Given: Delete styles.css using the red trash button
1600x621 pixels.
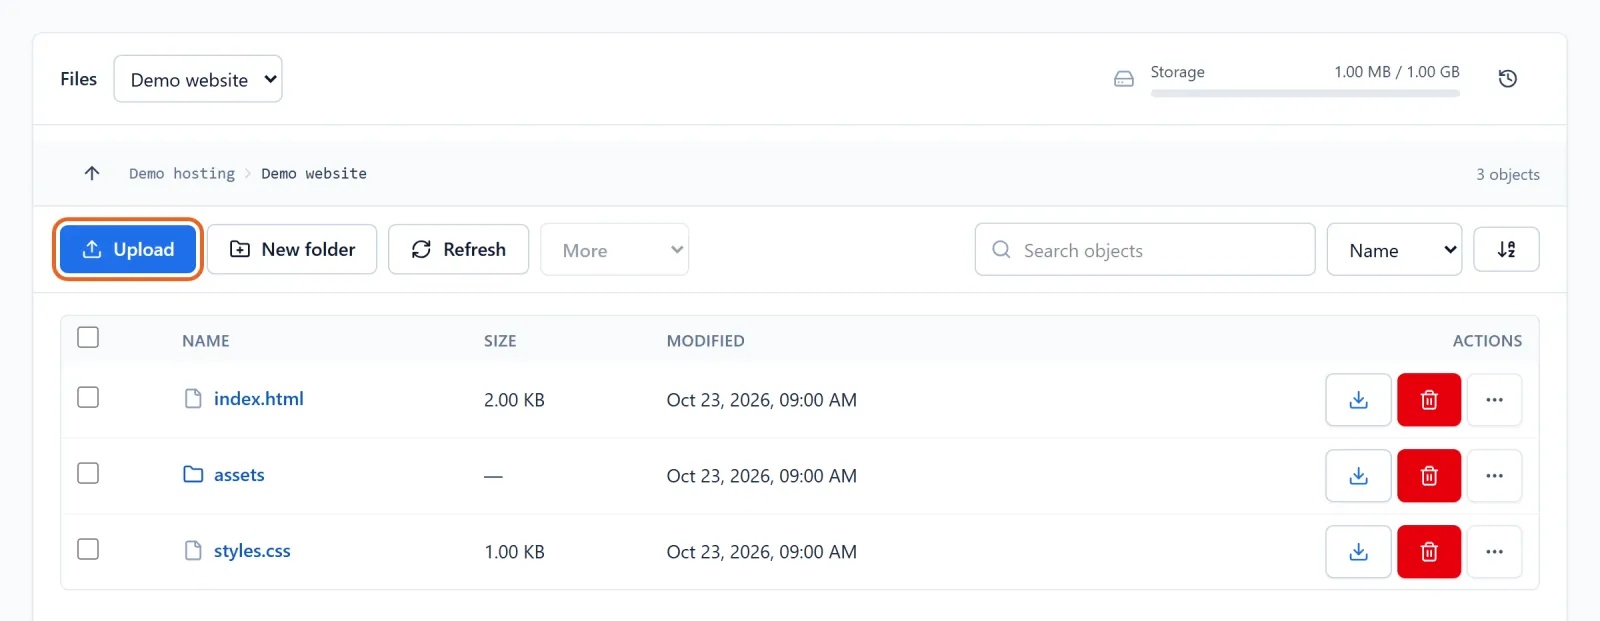Looking at the screenshot, I should [1429, 552].
